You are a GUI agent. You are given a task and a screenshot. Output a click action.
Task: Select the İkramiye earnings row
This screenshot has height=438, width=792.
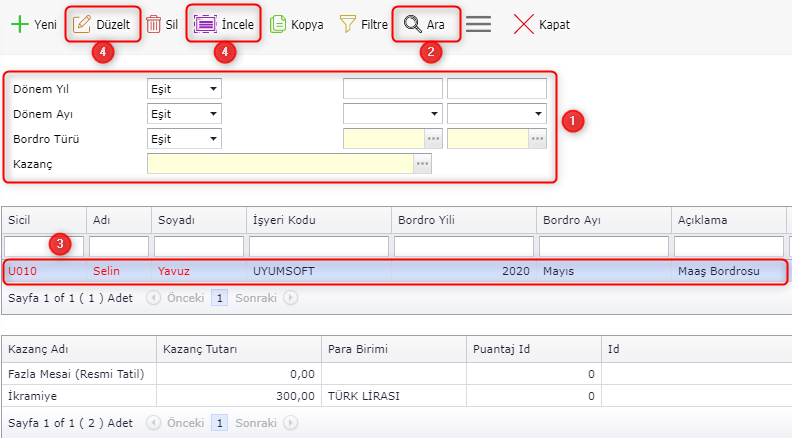click(300, 395)
